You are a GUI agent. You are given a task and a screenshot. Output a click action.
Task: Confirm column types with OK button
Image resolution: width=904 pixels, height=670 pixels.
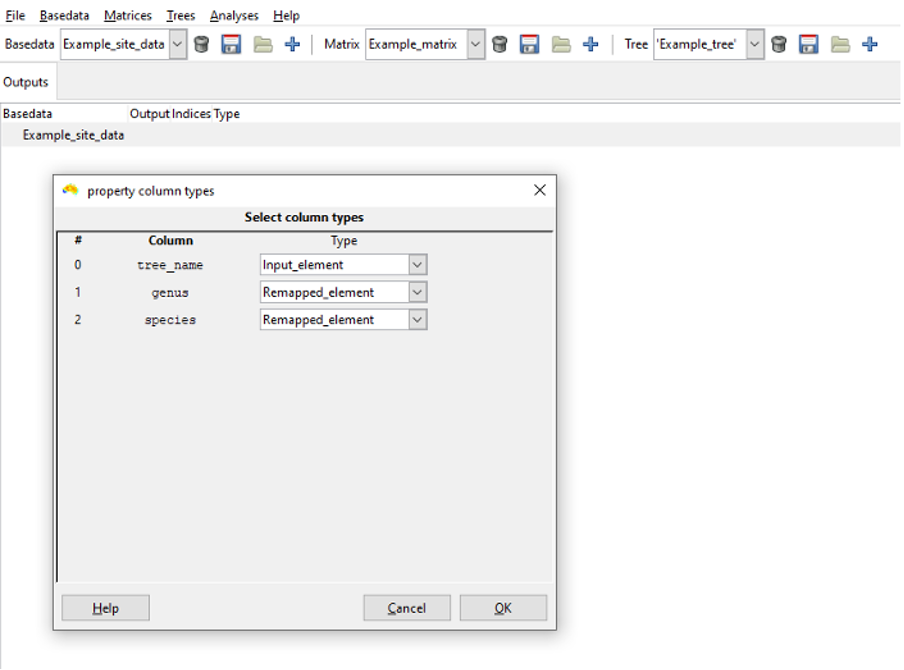(x=503, y=608)
